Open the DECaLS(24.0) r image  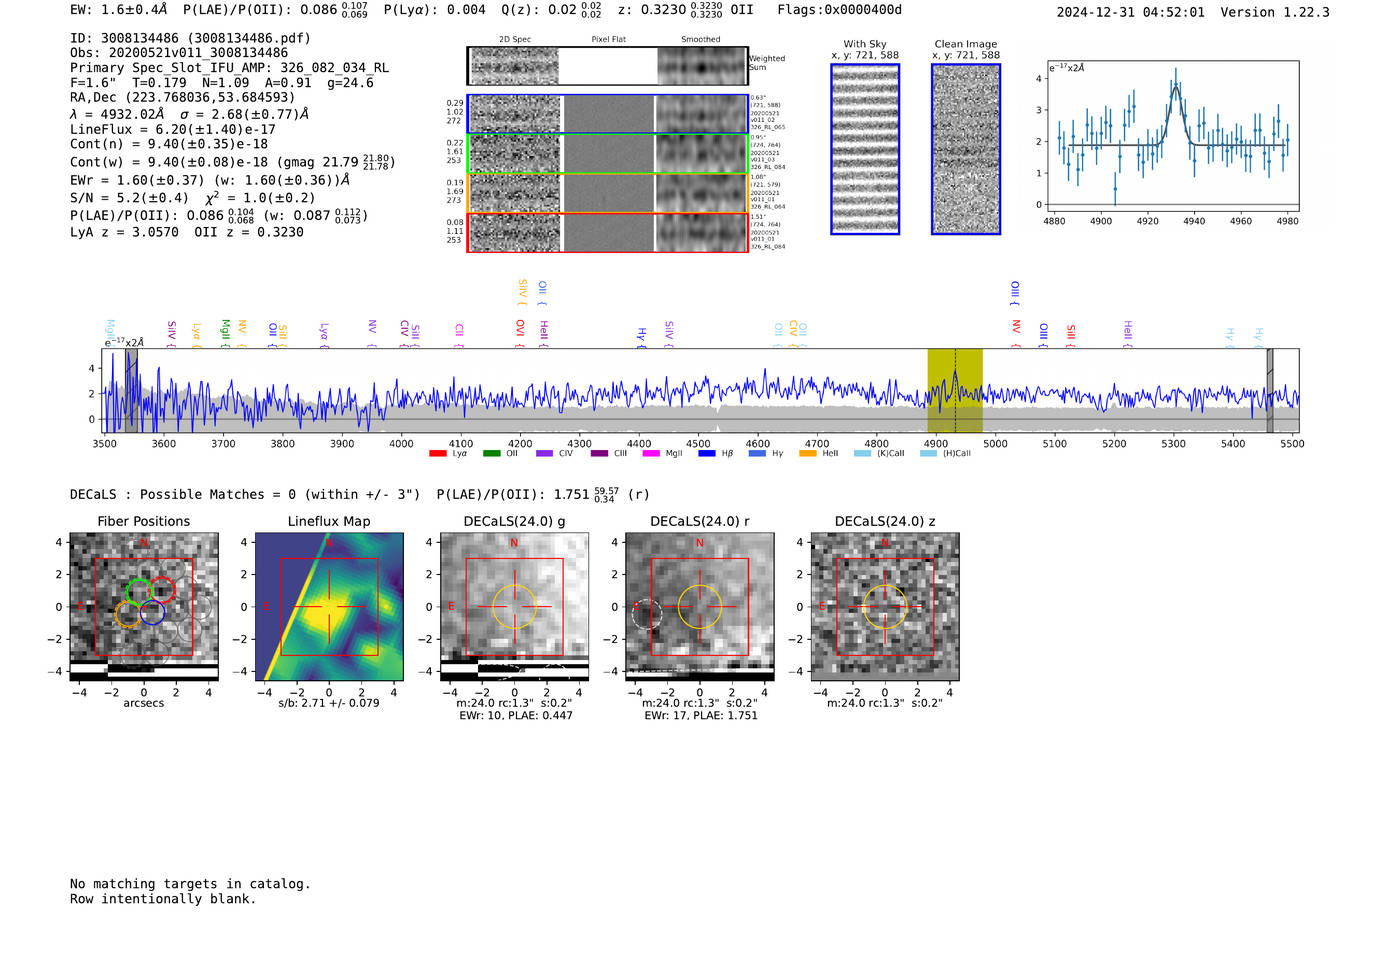(x=699, y=607)
